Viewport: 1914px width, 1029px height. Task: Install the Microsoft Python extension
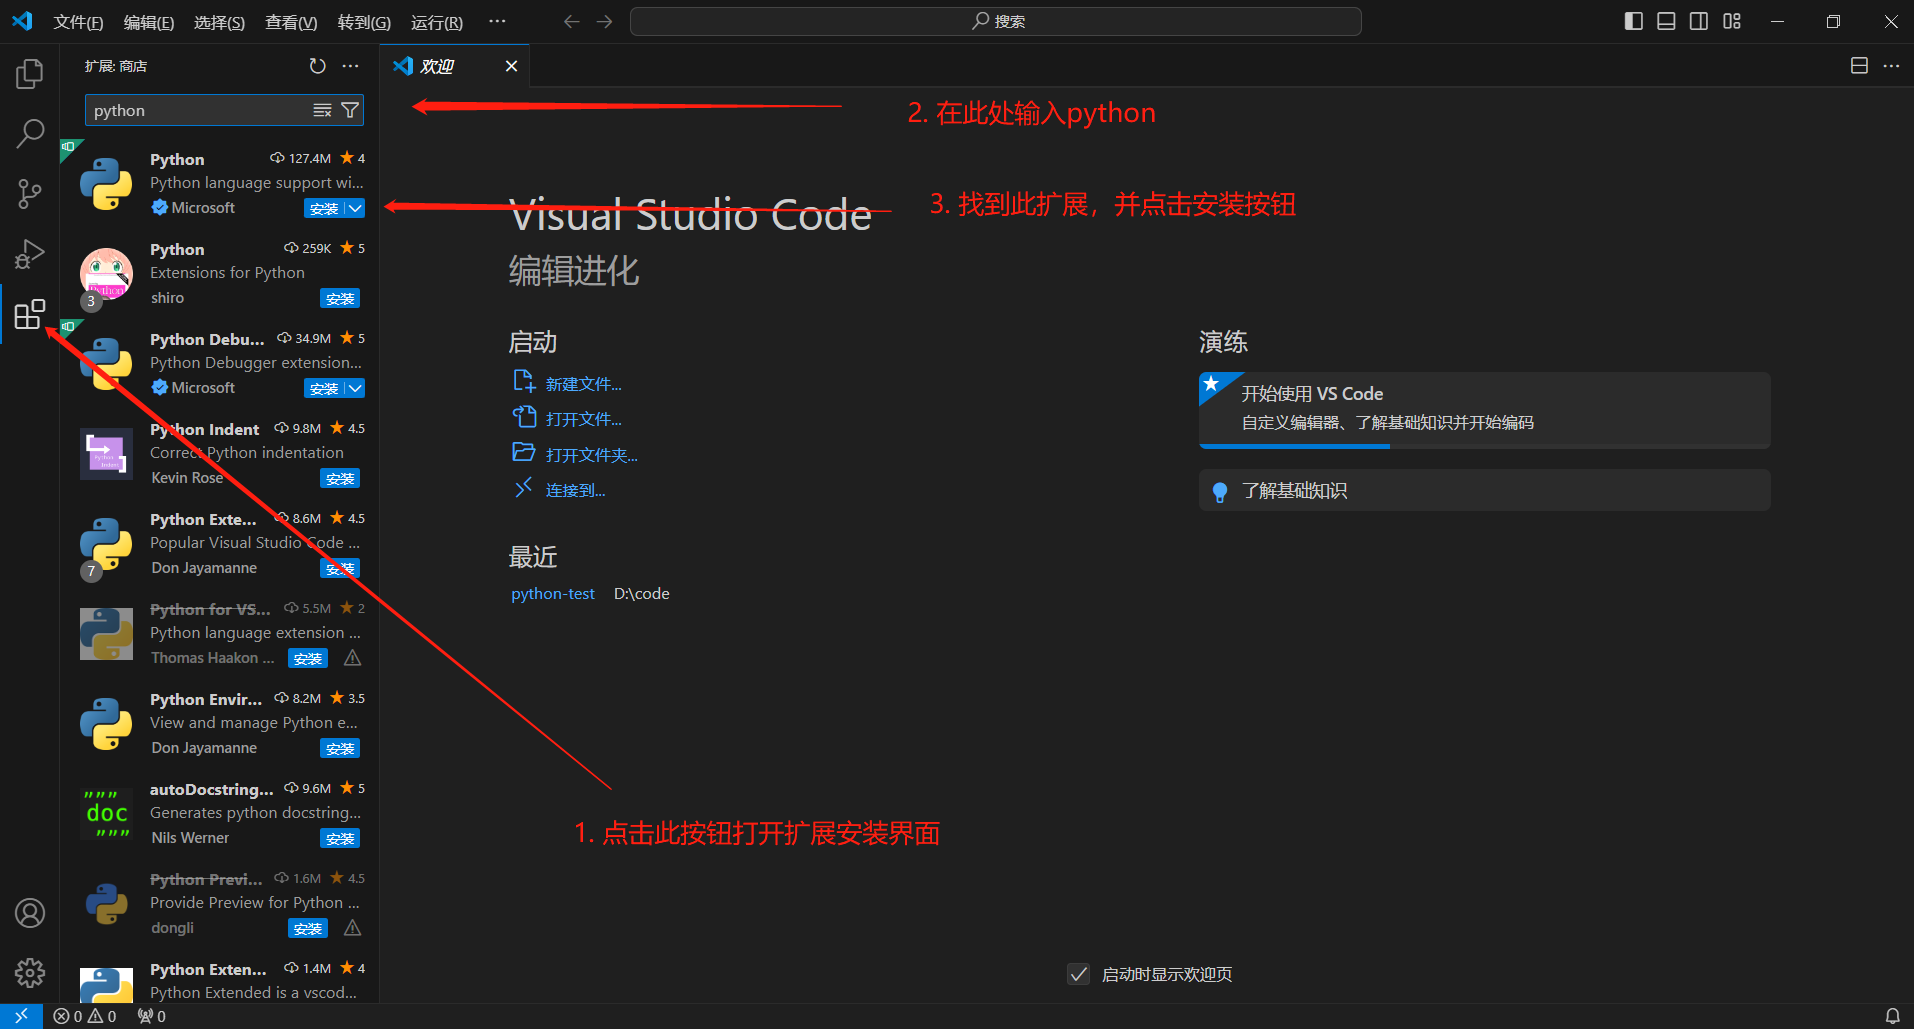324,208
